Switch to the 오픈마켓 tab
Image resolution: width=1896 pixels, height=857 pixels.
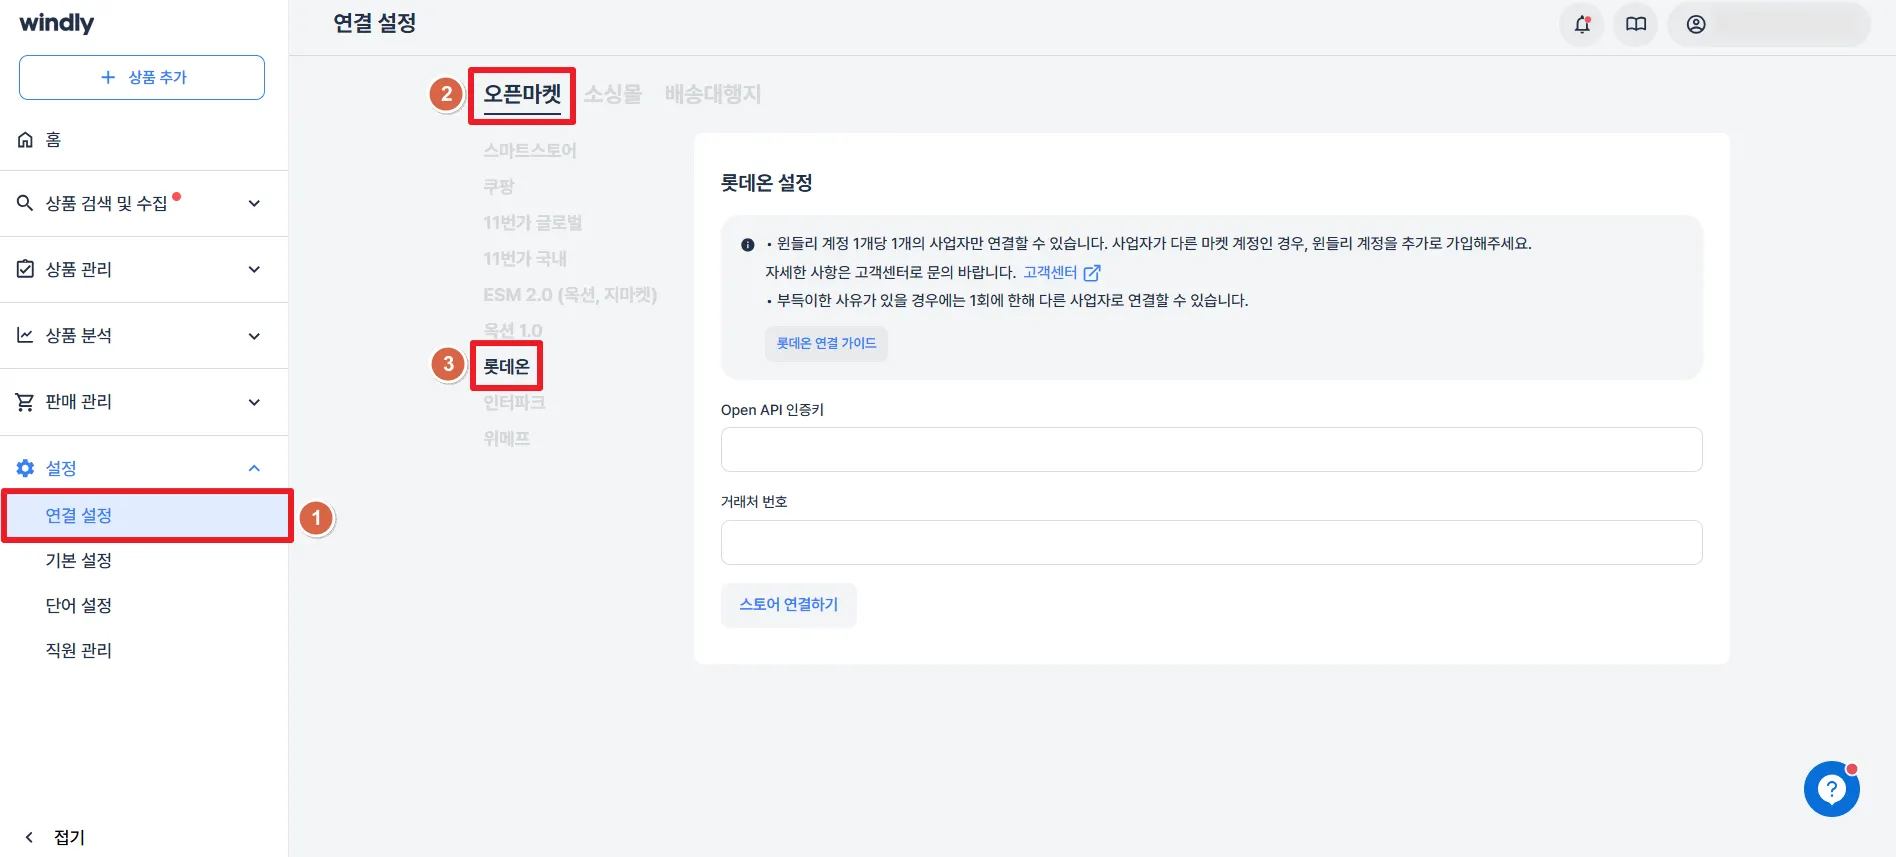click(x=522, y=95)
